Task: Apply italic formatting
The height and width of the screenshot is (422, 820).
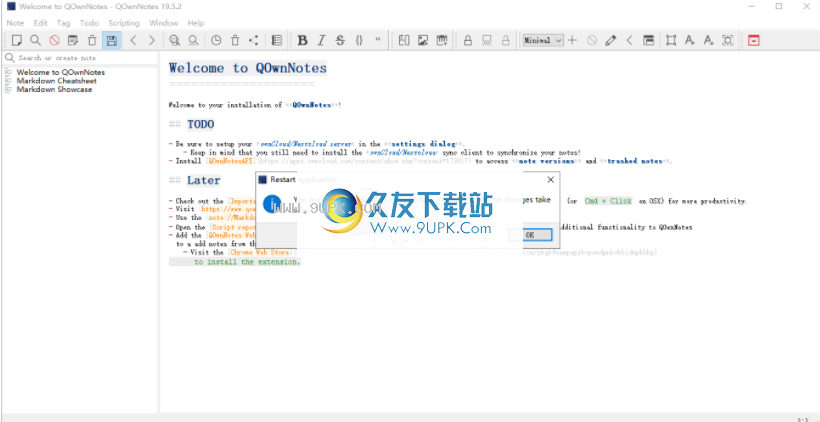Action: coord(321,40)
